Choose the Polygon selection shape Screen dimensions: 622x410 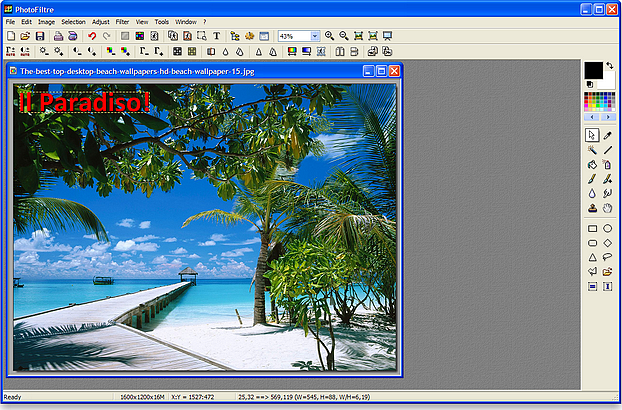[x=592, y=272]
